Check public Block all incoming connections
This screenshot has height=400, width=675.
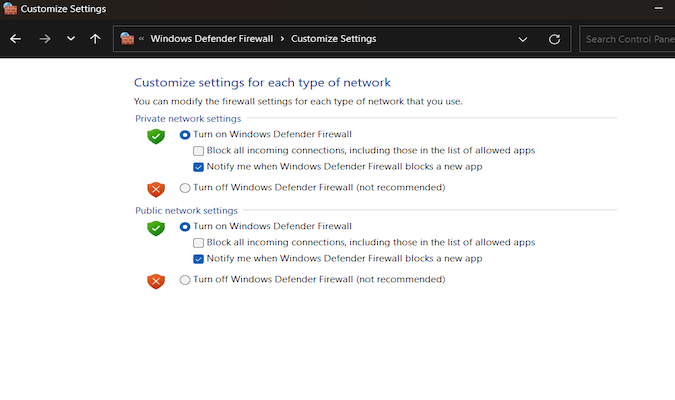pos(198,243)
